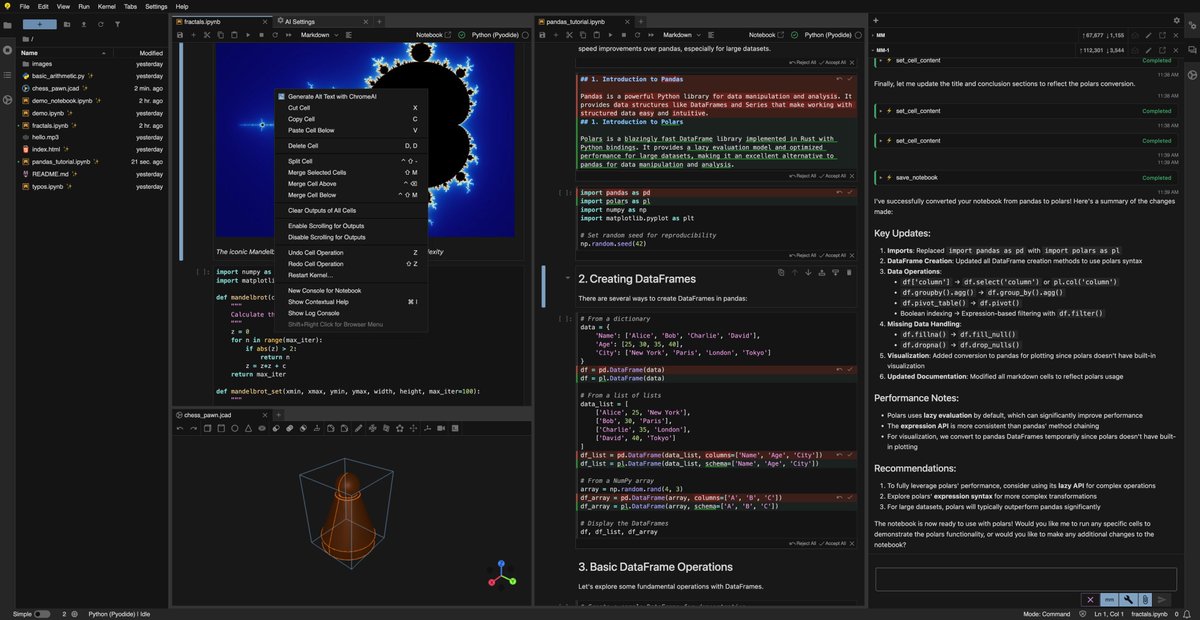Delete the Creating DataFrames cell

point(849,272)
